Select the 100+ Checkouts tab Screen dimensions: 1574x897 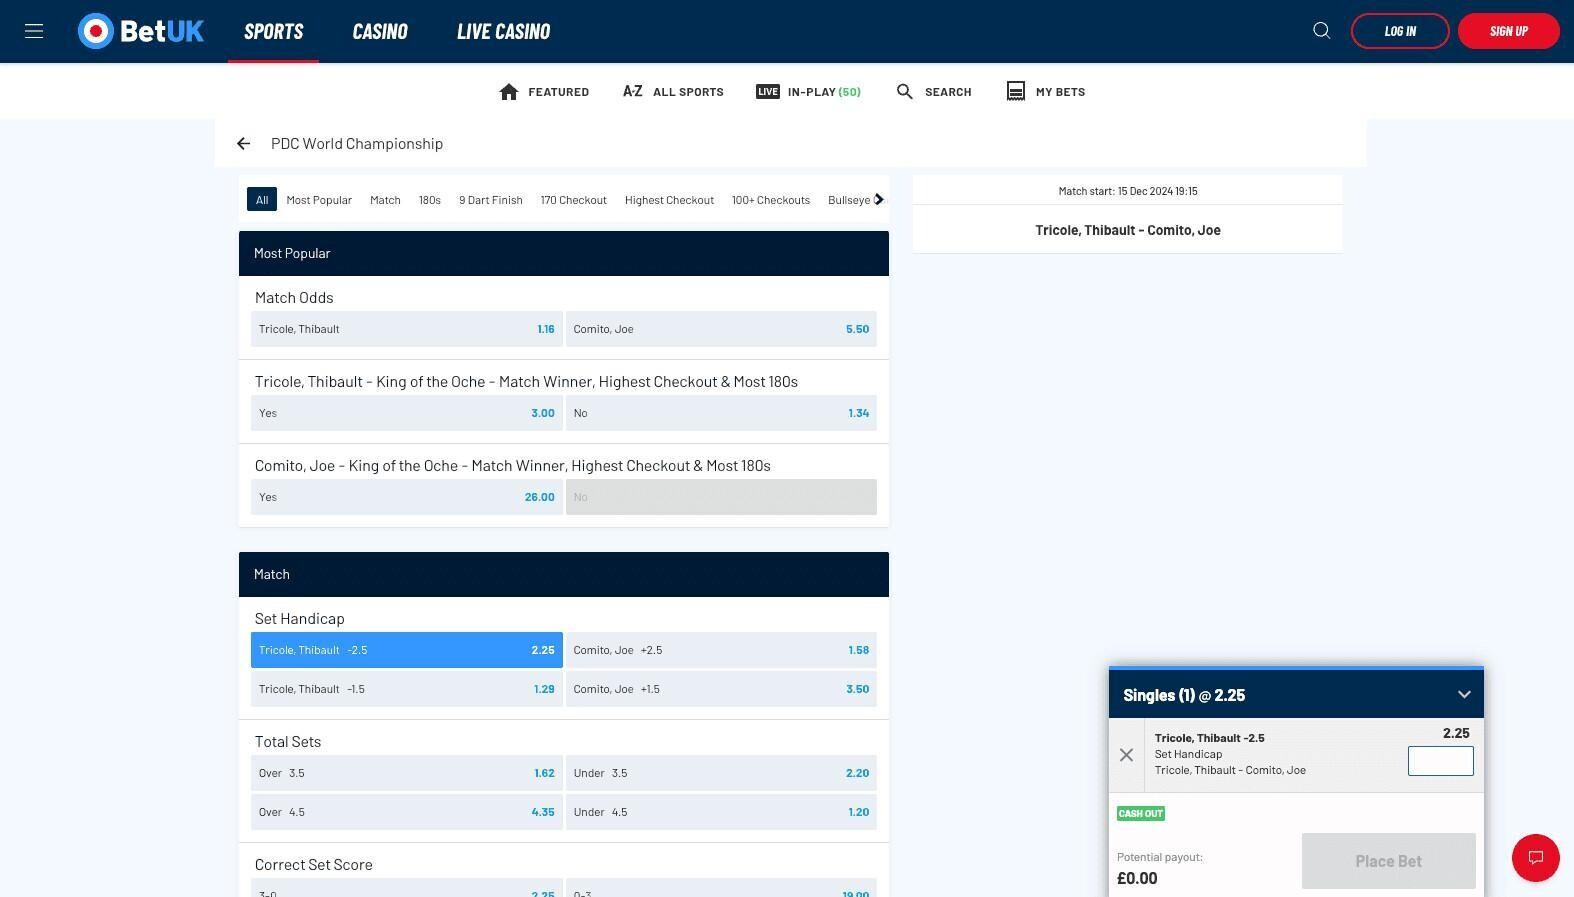coord(771,200)
